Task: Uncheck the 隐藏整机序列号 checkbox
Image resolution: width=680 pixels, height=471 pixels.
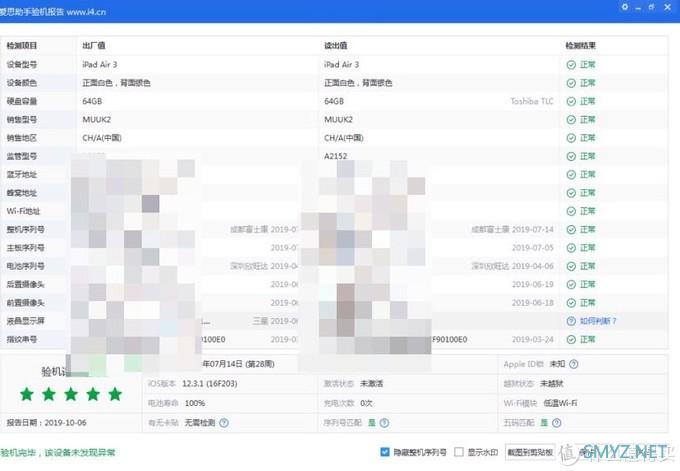Action: [x=385, y=452]
